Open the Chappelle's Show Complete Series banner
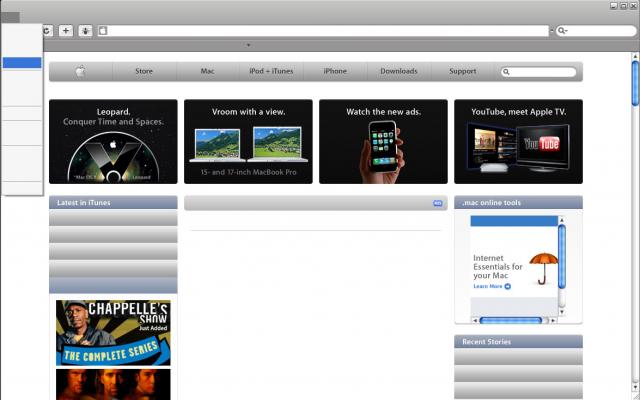640x400 pixels. 113,333
